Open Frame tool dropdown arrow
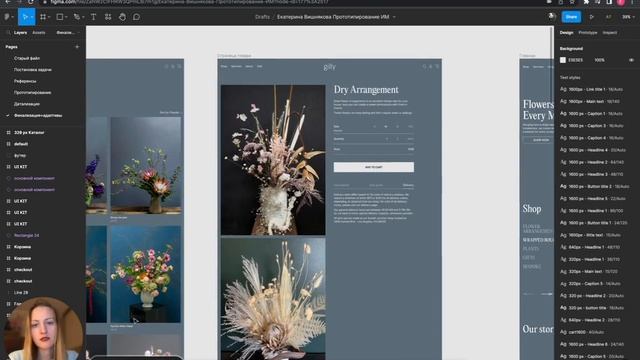Screen dimensions: 640x360 (x=49, y=17)
